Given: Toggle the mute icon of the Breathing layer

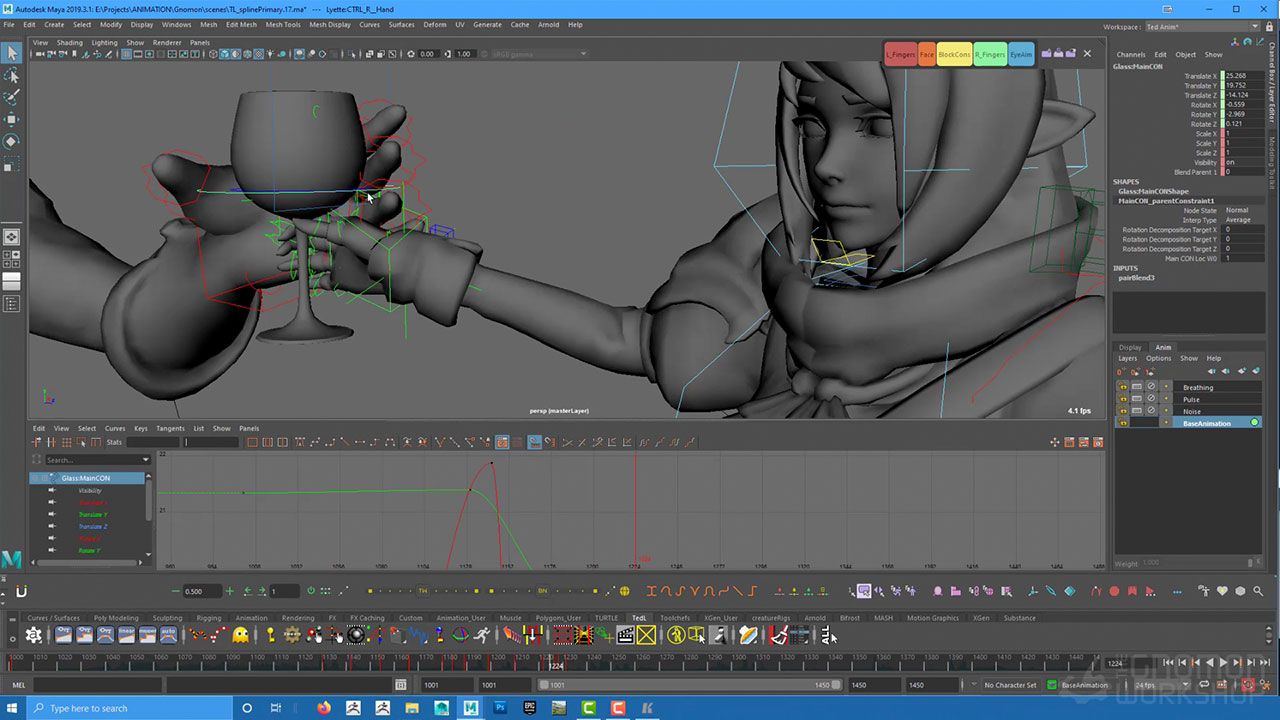Looking at the screenshot, I should pos(1151,387).
